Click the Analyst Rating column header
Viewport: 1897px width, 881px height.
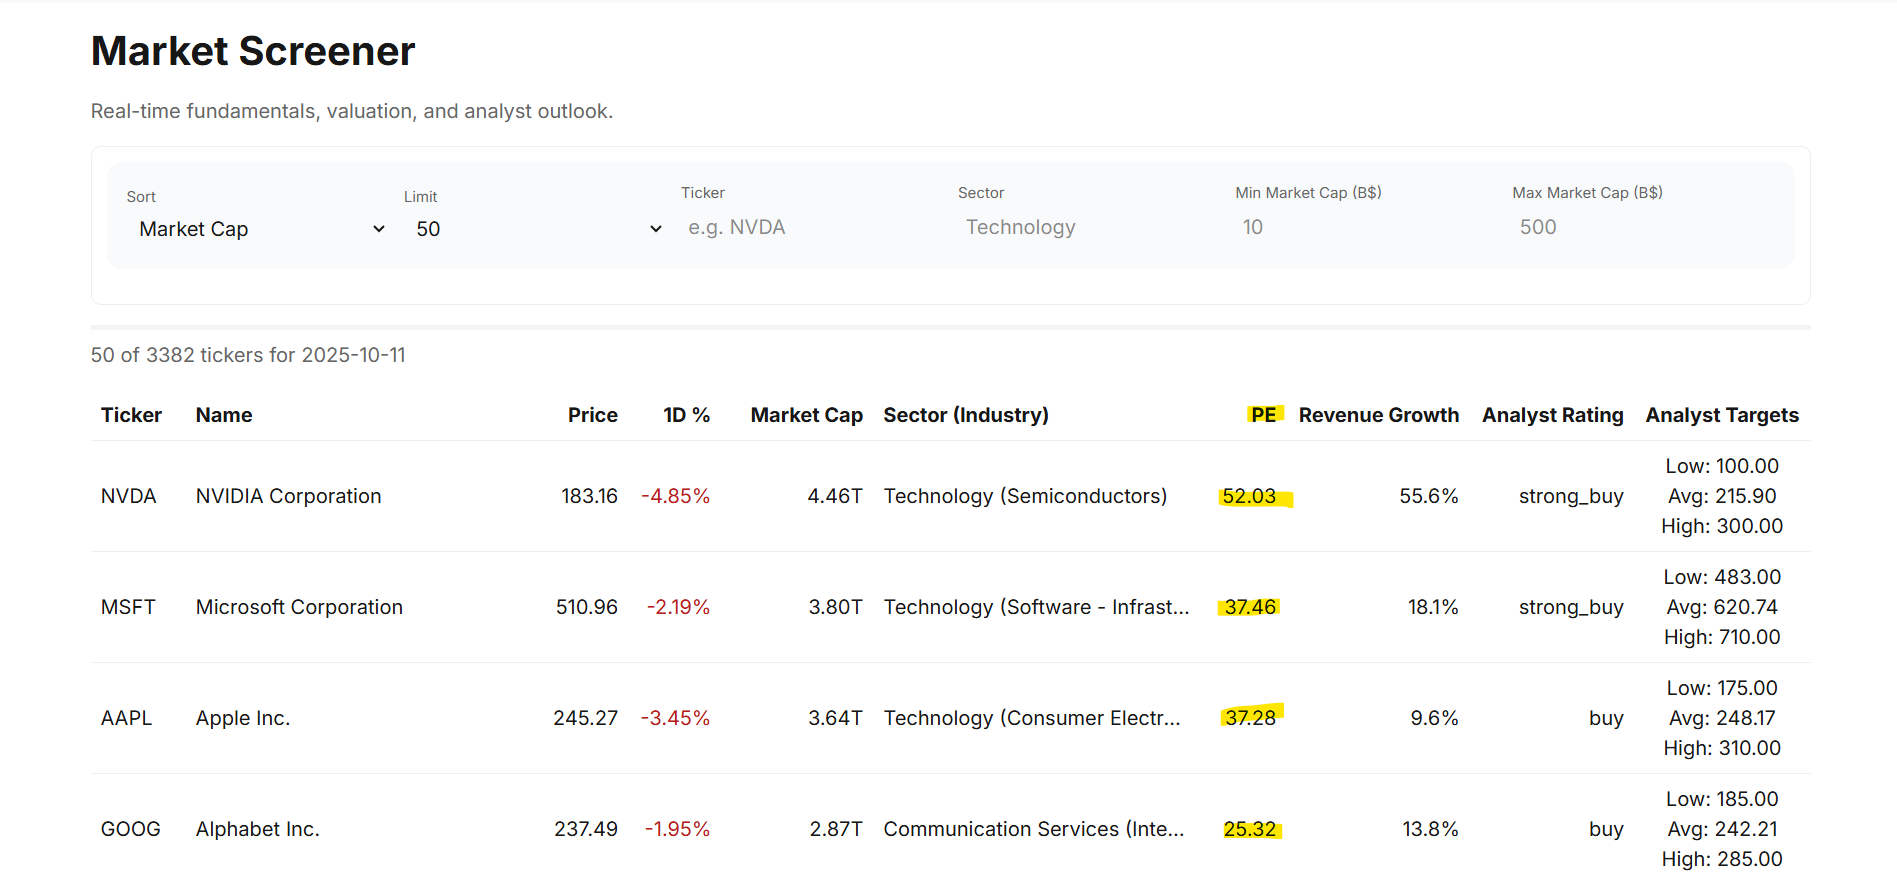[1552, 415]
